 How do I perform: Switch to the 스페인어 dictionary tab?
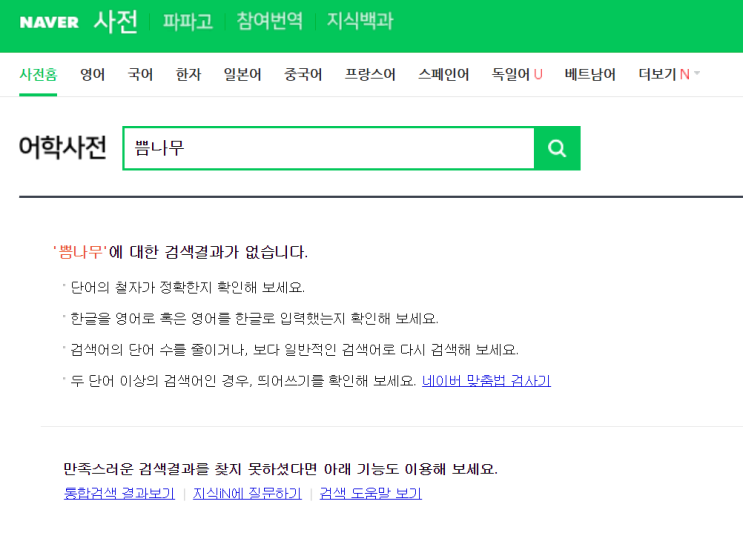point(444,74)
